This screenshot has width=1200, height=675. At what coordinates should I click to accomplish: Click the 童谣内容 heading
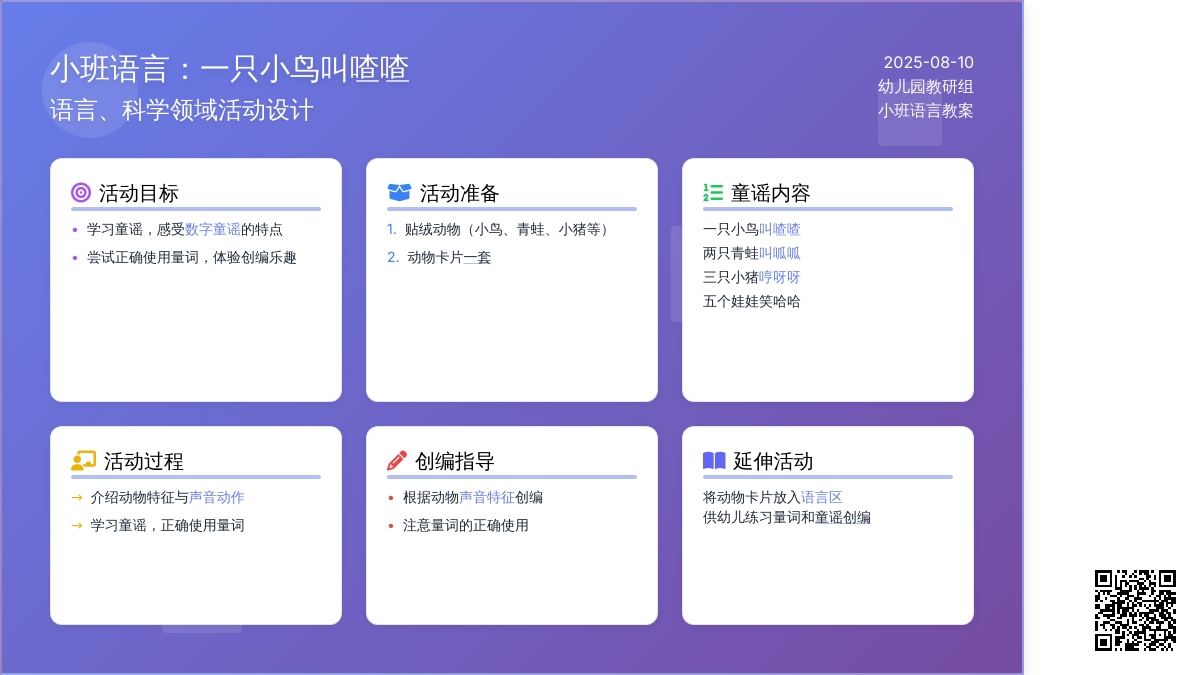[x=771, y=193]
